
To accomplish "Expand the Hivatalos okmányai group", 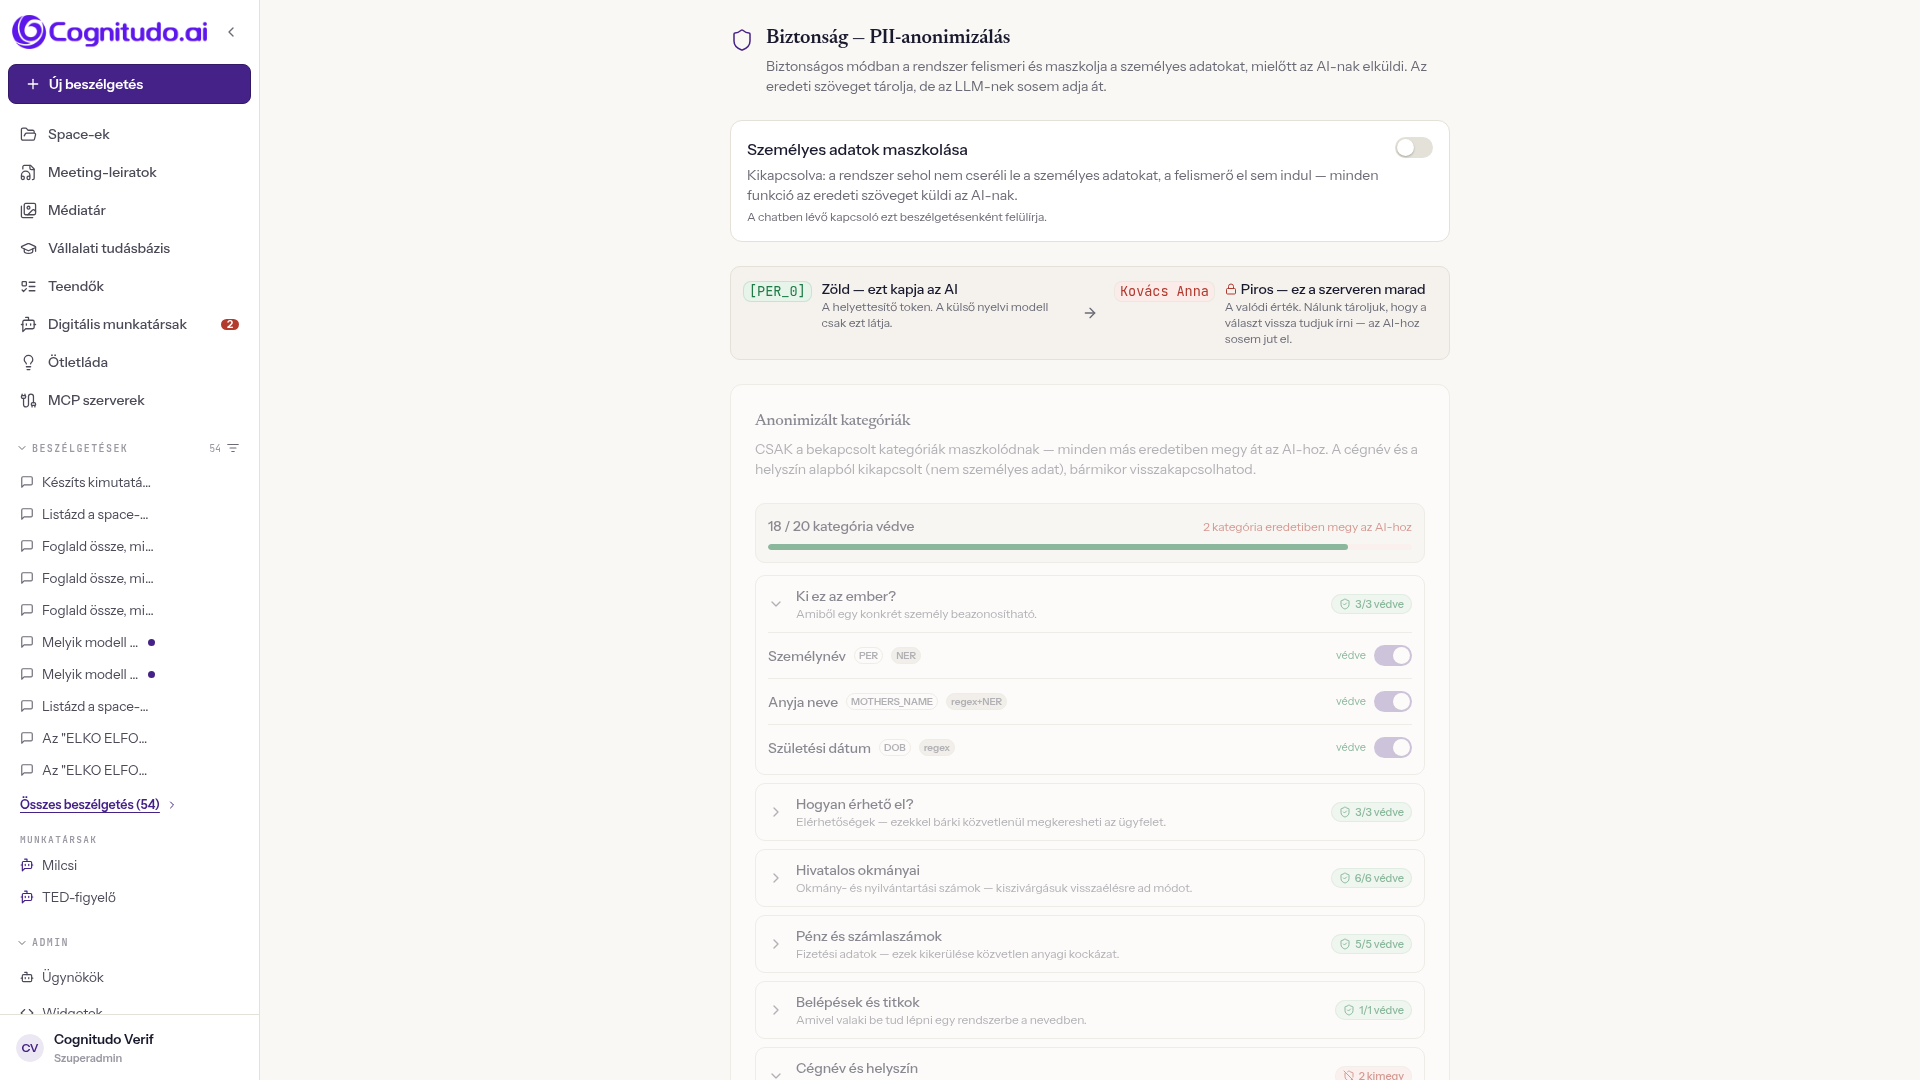I will coord(776,878).
